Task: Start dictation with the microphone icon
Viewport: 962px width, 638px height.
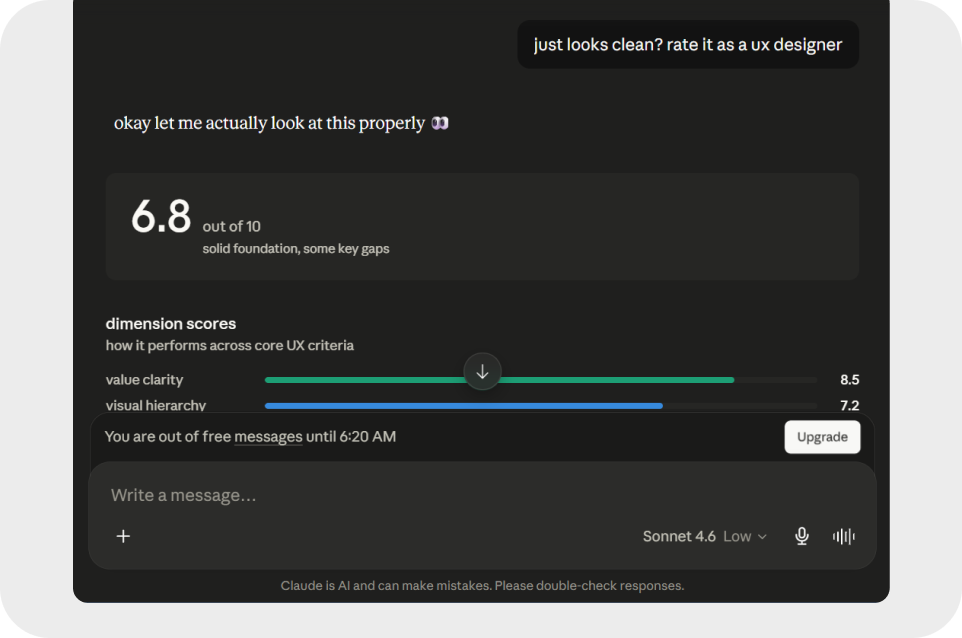Action: tap(801, 536)
